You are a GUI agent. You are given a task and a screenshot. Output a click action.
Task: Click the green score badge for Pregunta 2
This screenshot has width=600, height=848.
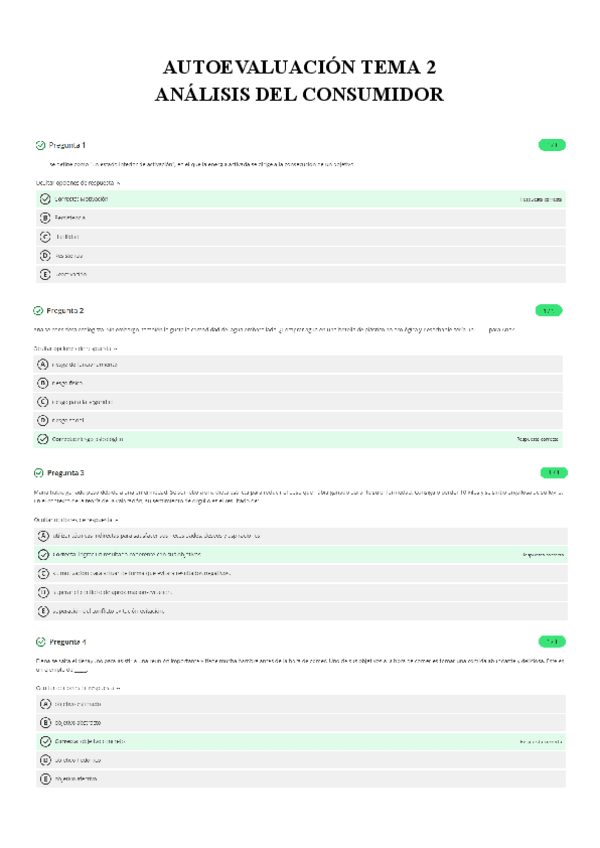coord(549,311)
